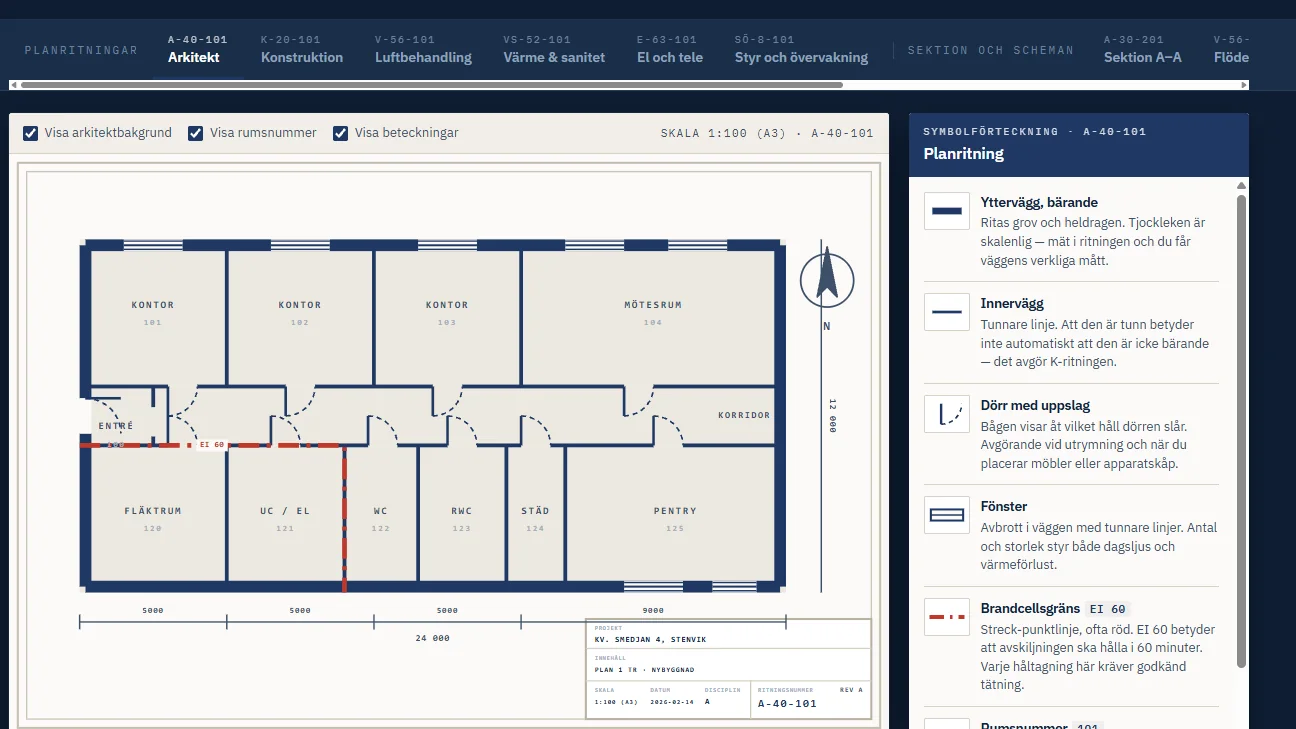Screen dimensions: 1296x729
Task: Select room Kontor 102 on the plan
Action: click(300, 316)
